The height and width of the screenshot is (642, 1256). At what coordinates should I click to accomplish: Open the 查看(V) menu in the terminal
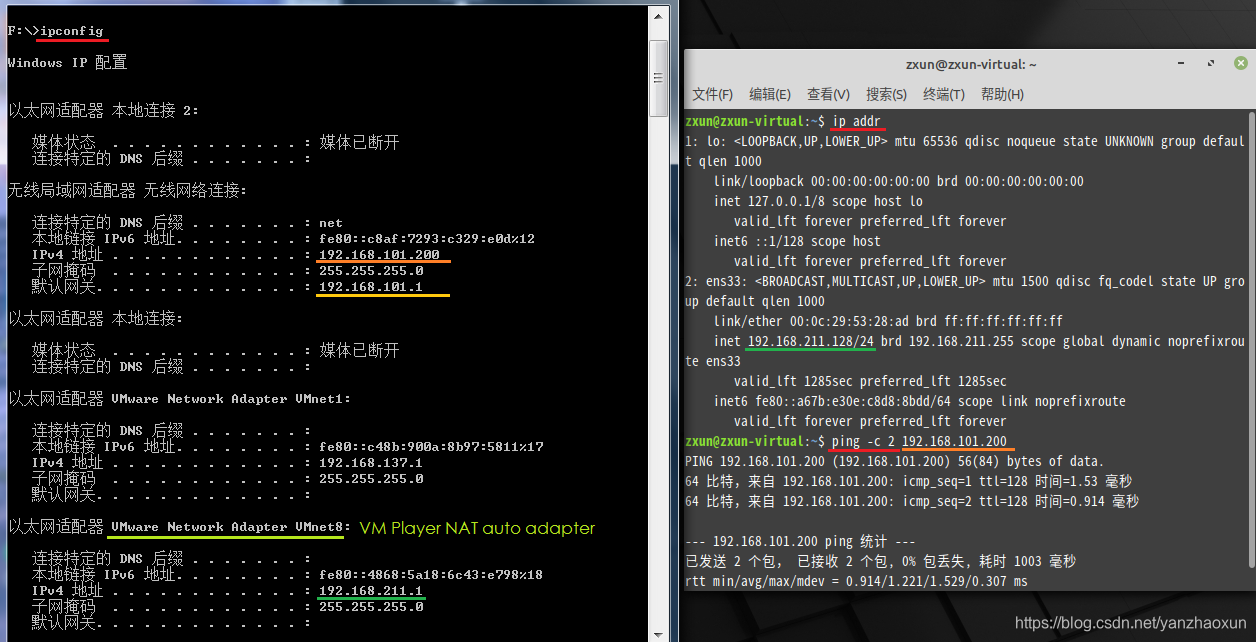click(x=828, y=94)
